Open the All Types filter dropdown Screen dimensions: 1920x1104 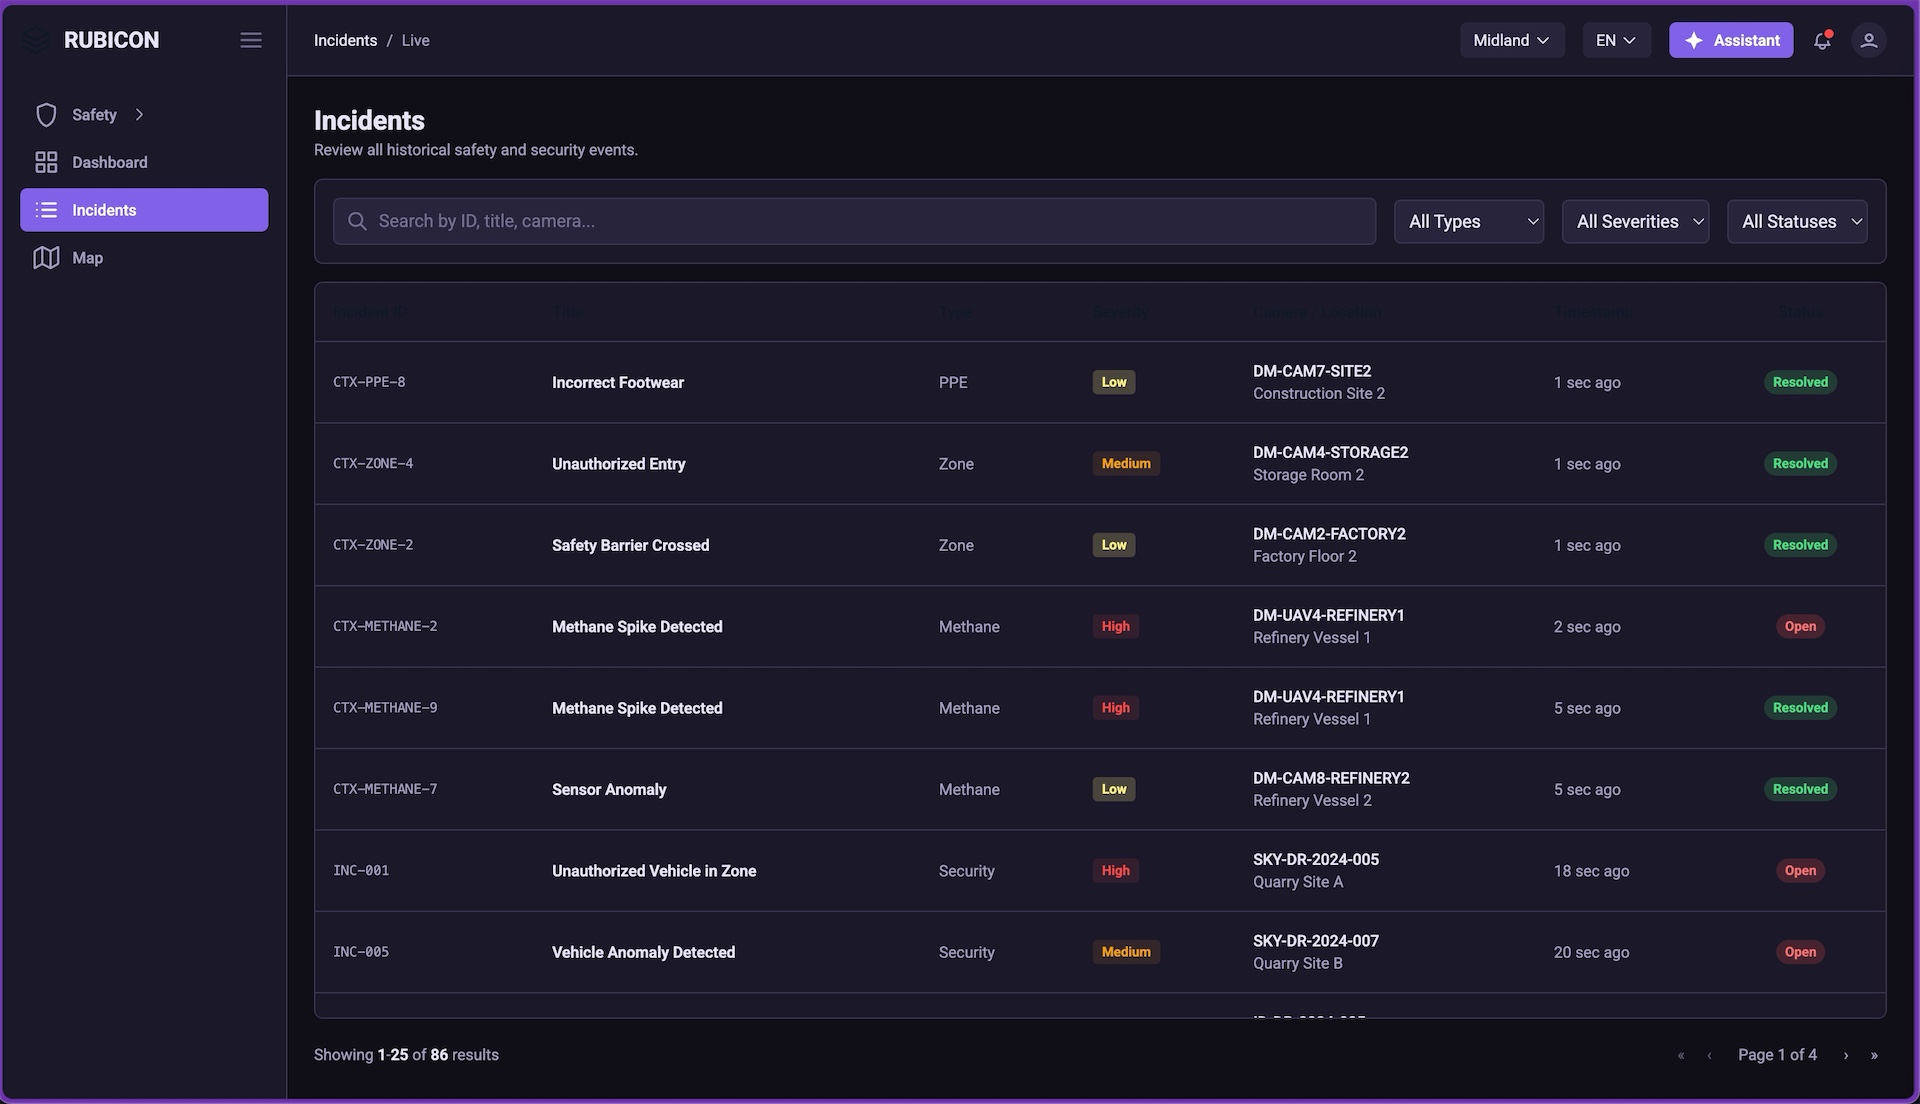pos(1469,221)
